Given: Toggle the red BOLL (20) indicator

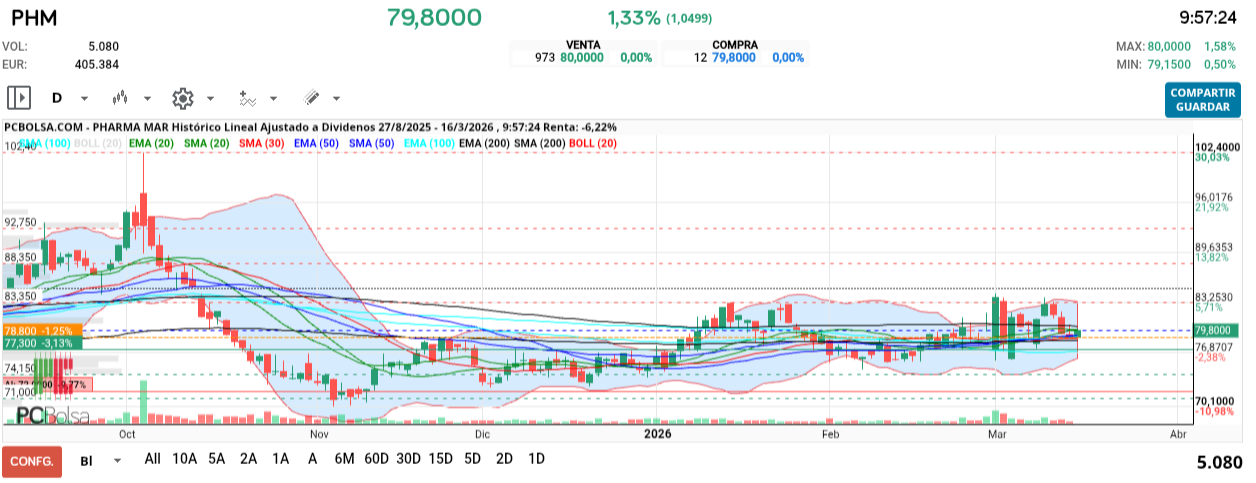Looking at the screenshot, I should point(592,144).
